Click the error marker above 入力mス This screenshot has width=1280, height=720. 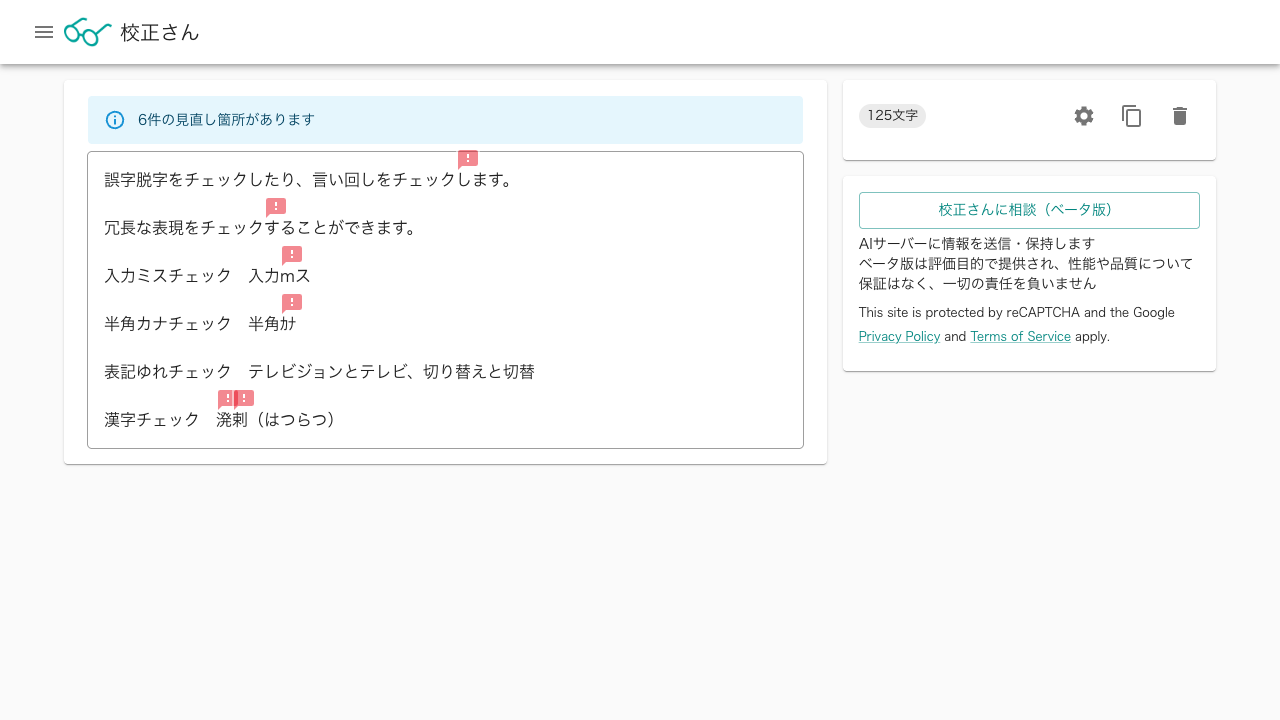(x=292, y=255)
